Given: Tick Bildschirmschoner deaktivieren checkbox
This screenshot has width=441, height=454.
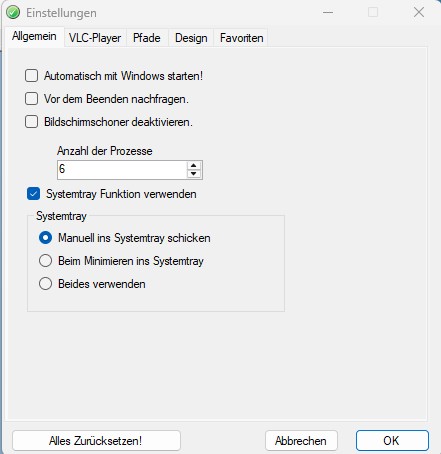Looking at the screenshot, I should 31,122.
